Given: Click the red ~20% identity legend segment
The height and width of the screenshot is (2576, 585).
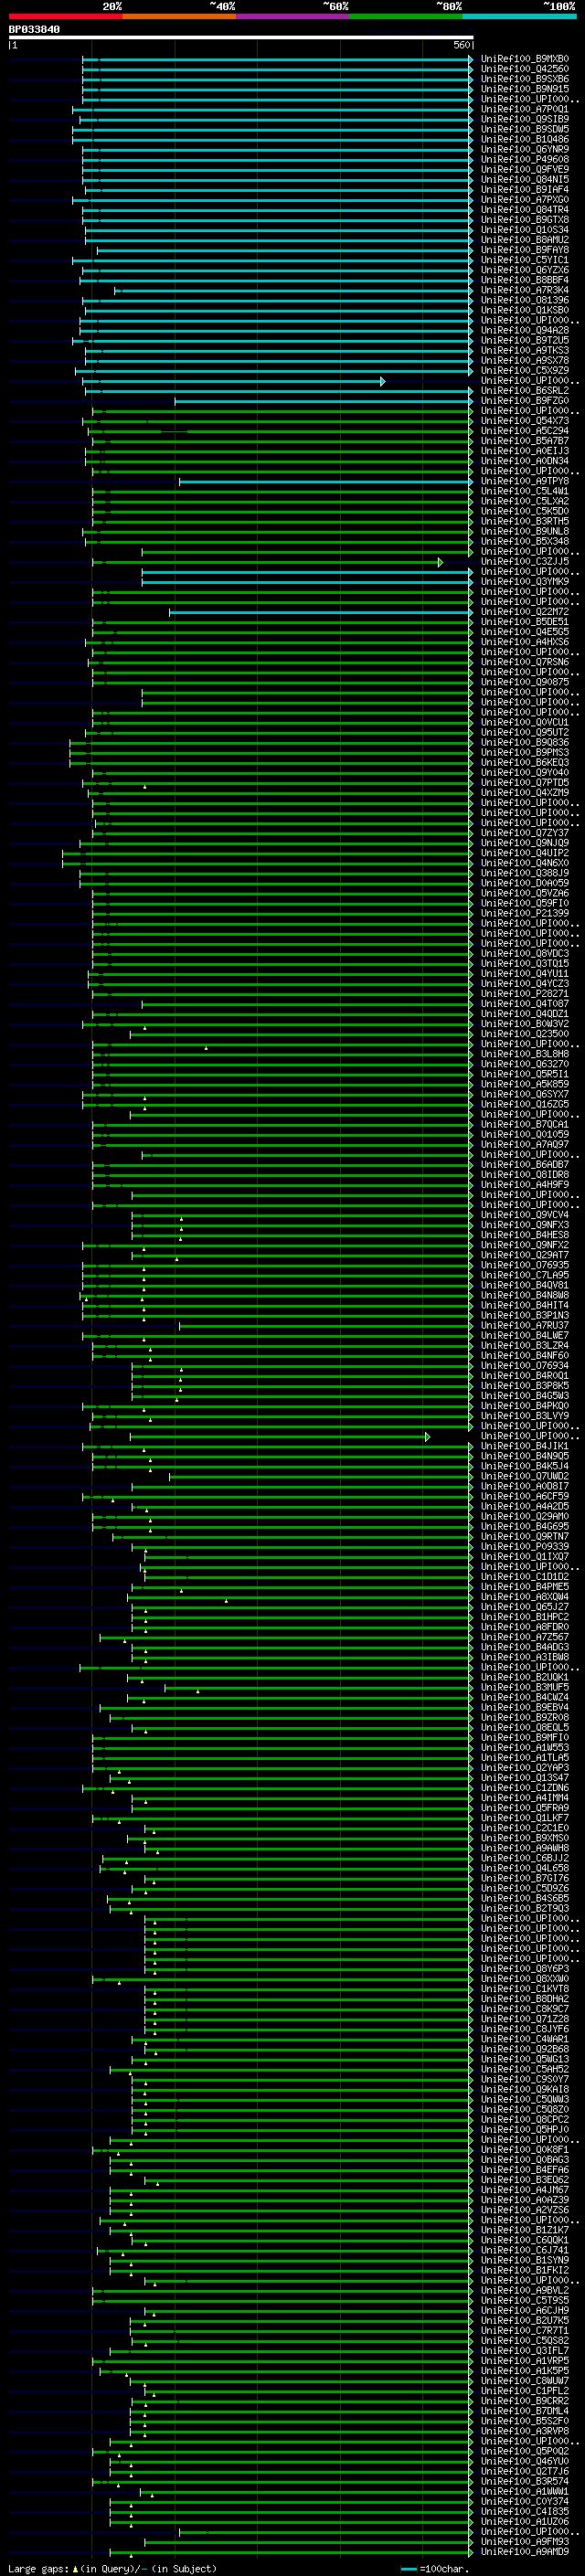Looking at the screenshot, I should tap(66, 16).
